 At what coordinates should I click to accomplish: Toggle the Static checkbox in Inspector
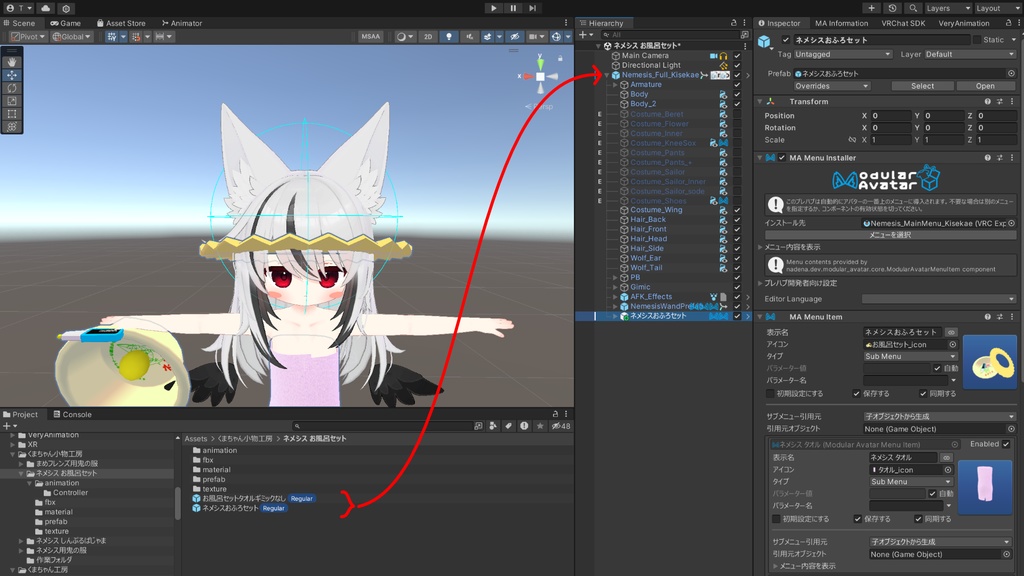pos(977,40)
